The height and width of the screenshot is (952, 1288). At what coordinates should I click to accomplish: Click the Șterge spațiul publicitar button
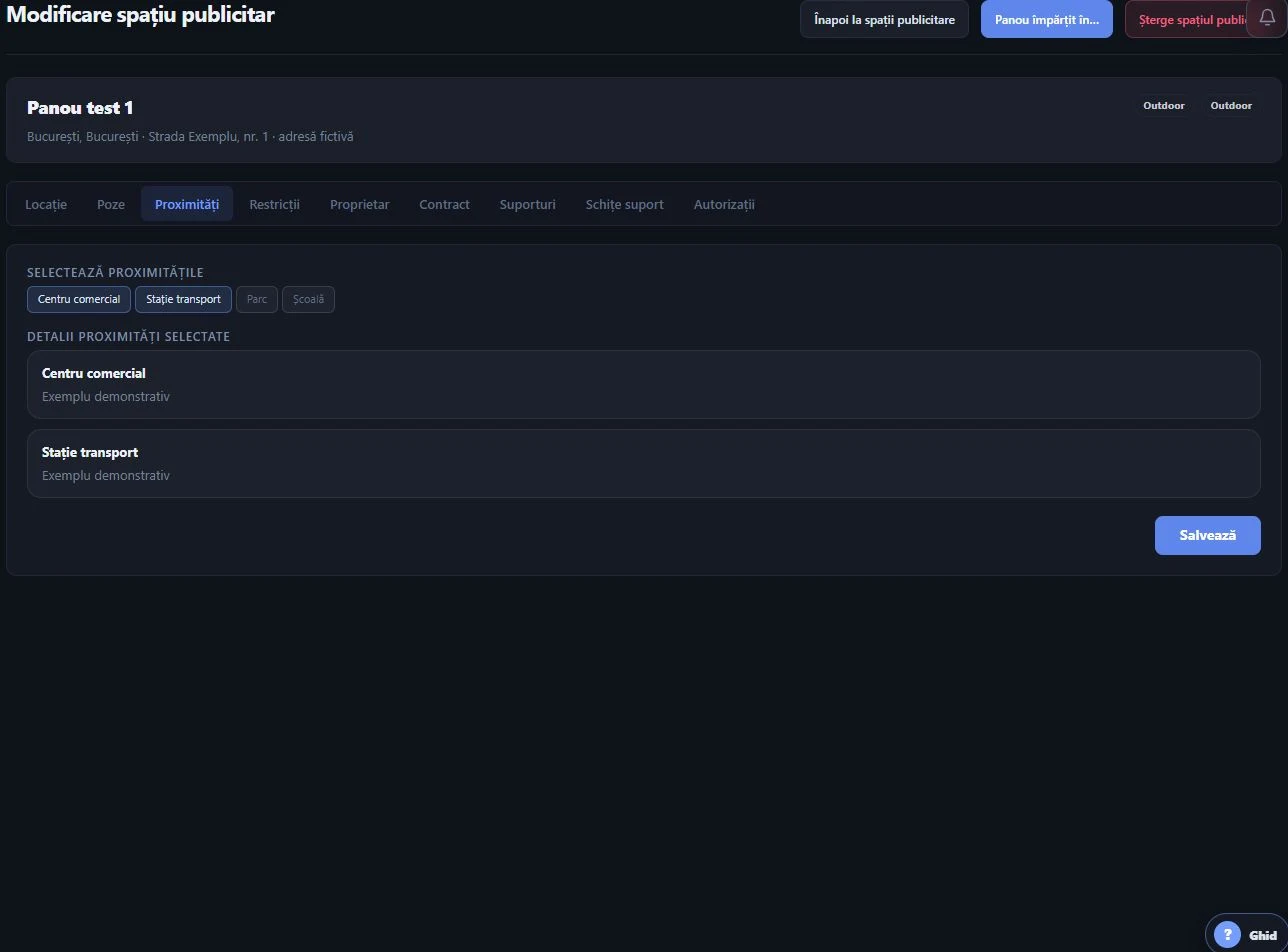1187,19
